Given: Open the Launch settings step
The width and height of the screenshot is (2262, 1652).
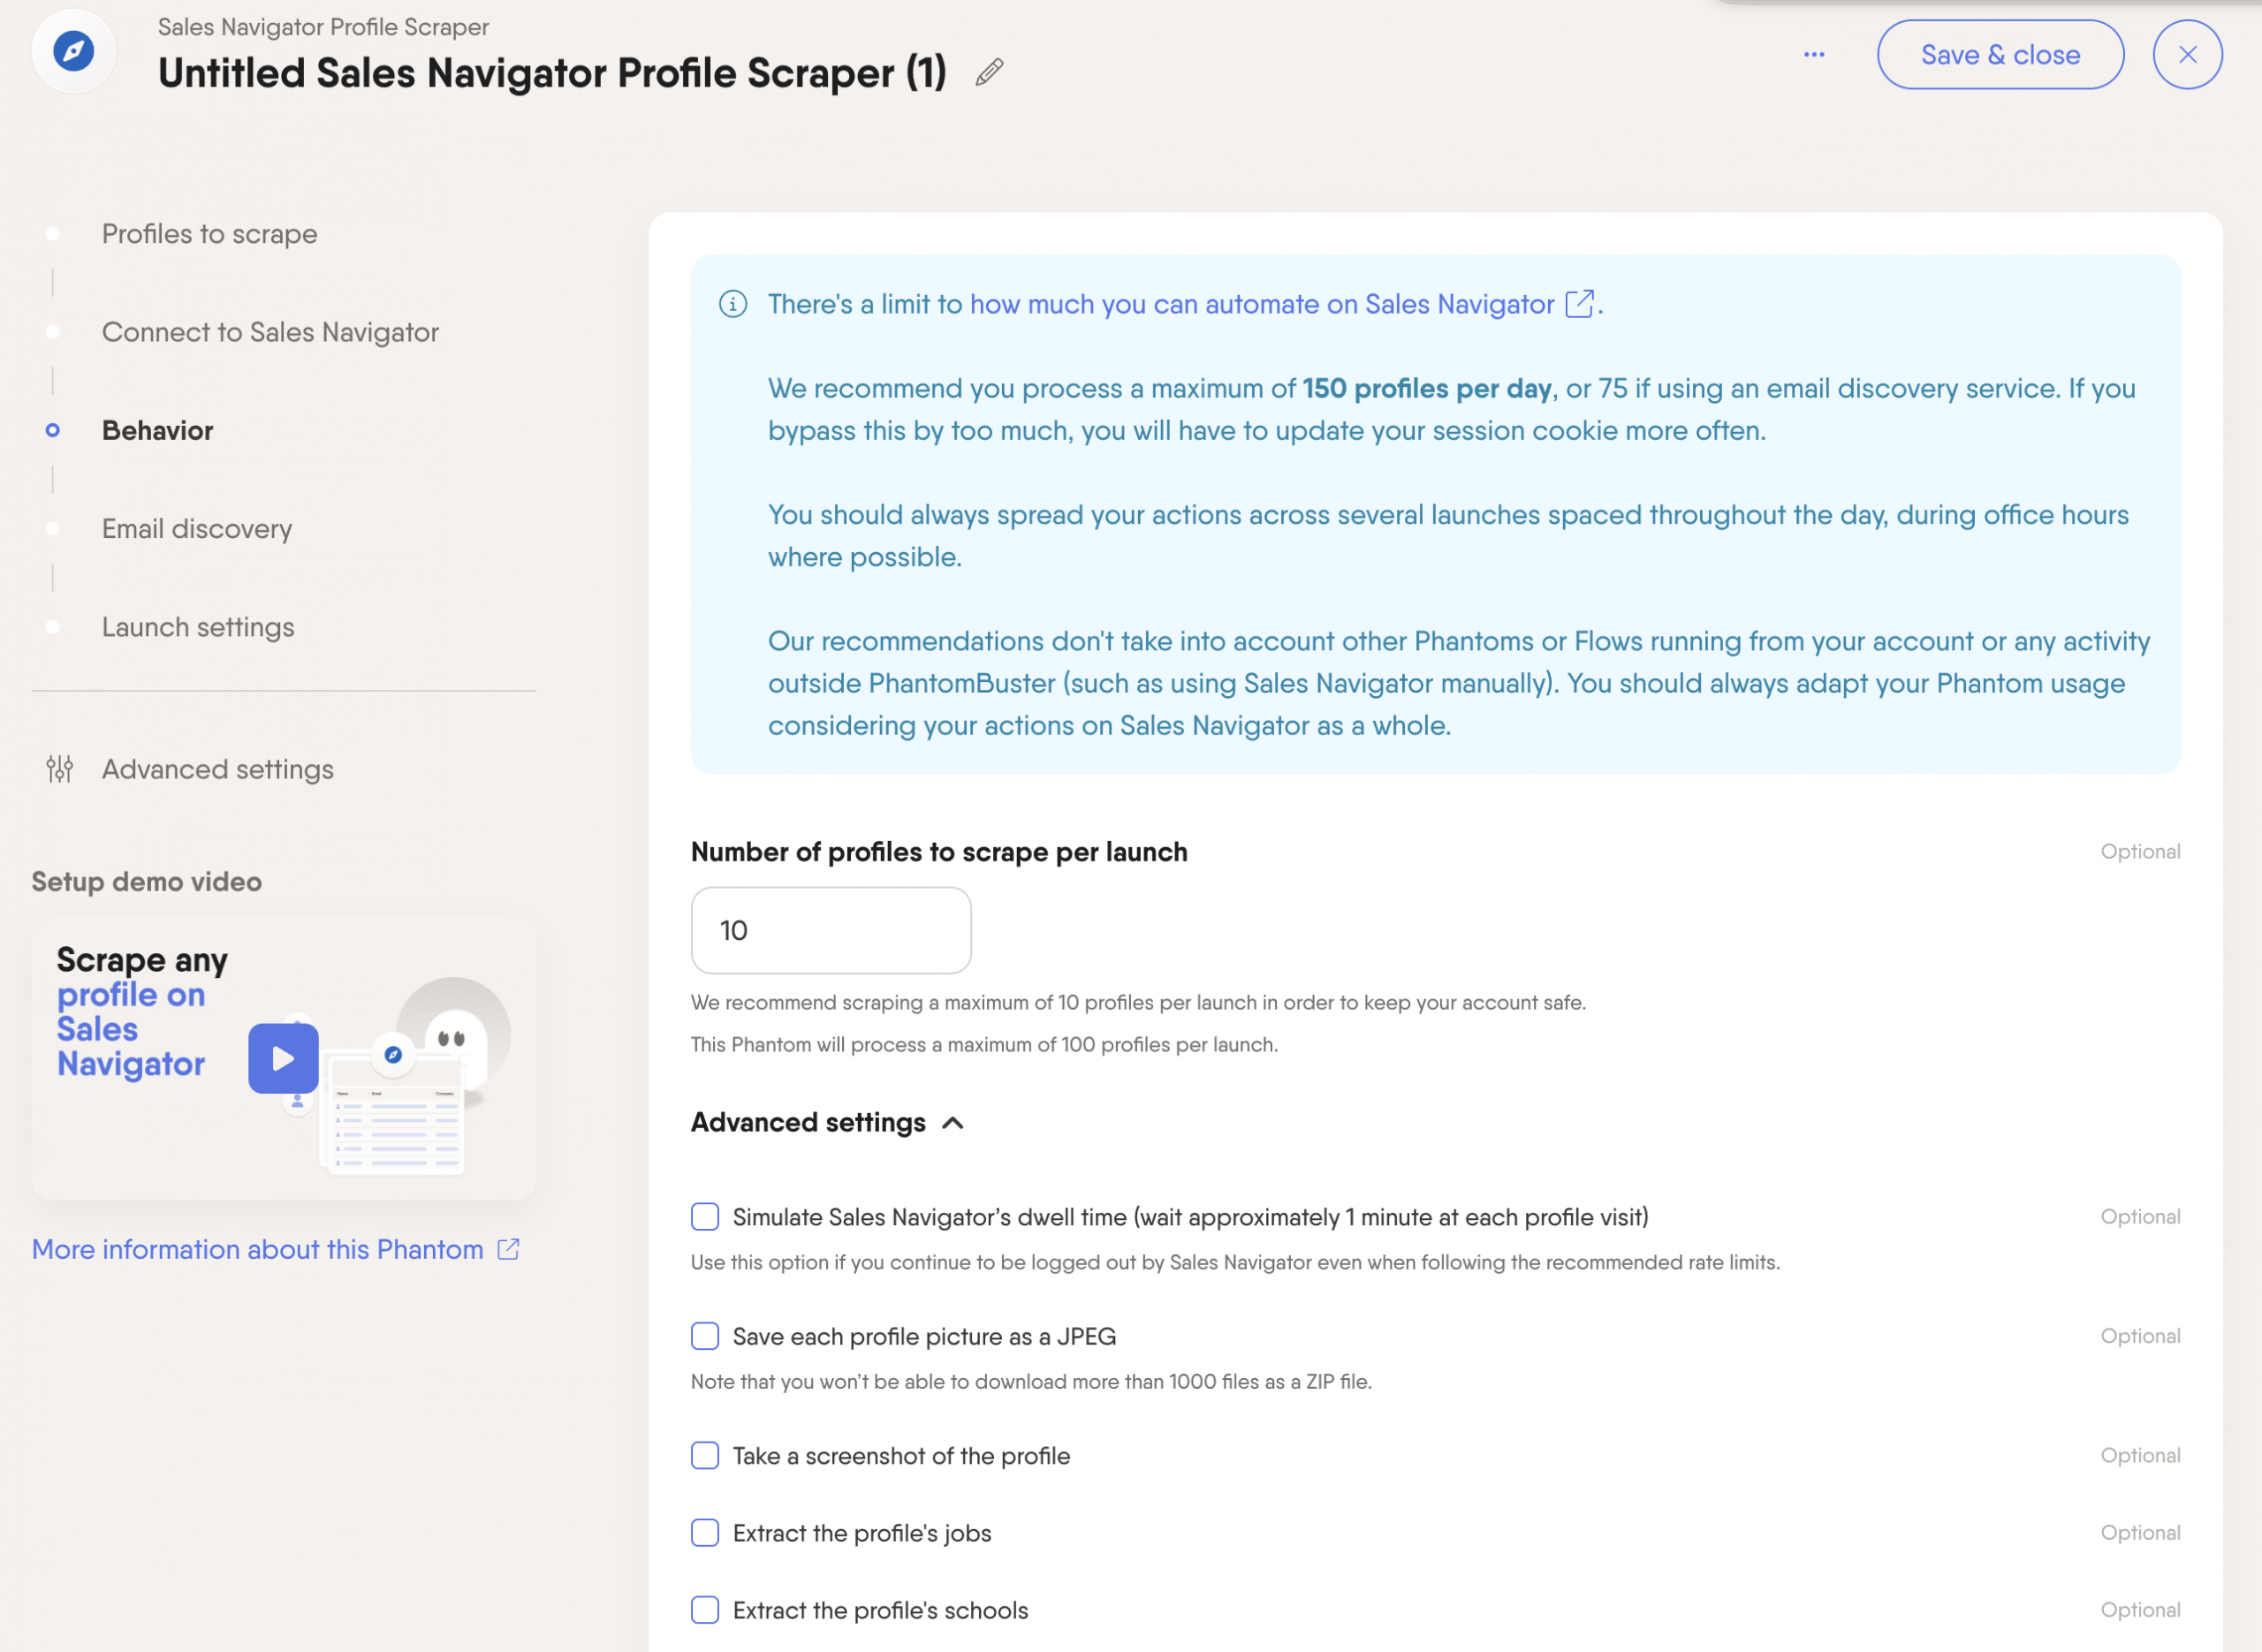Looking at the screenshot, I should coord(198,626).
